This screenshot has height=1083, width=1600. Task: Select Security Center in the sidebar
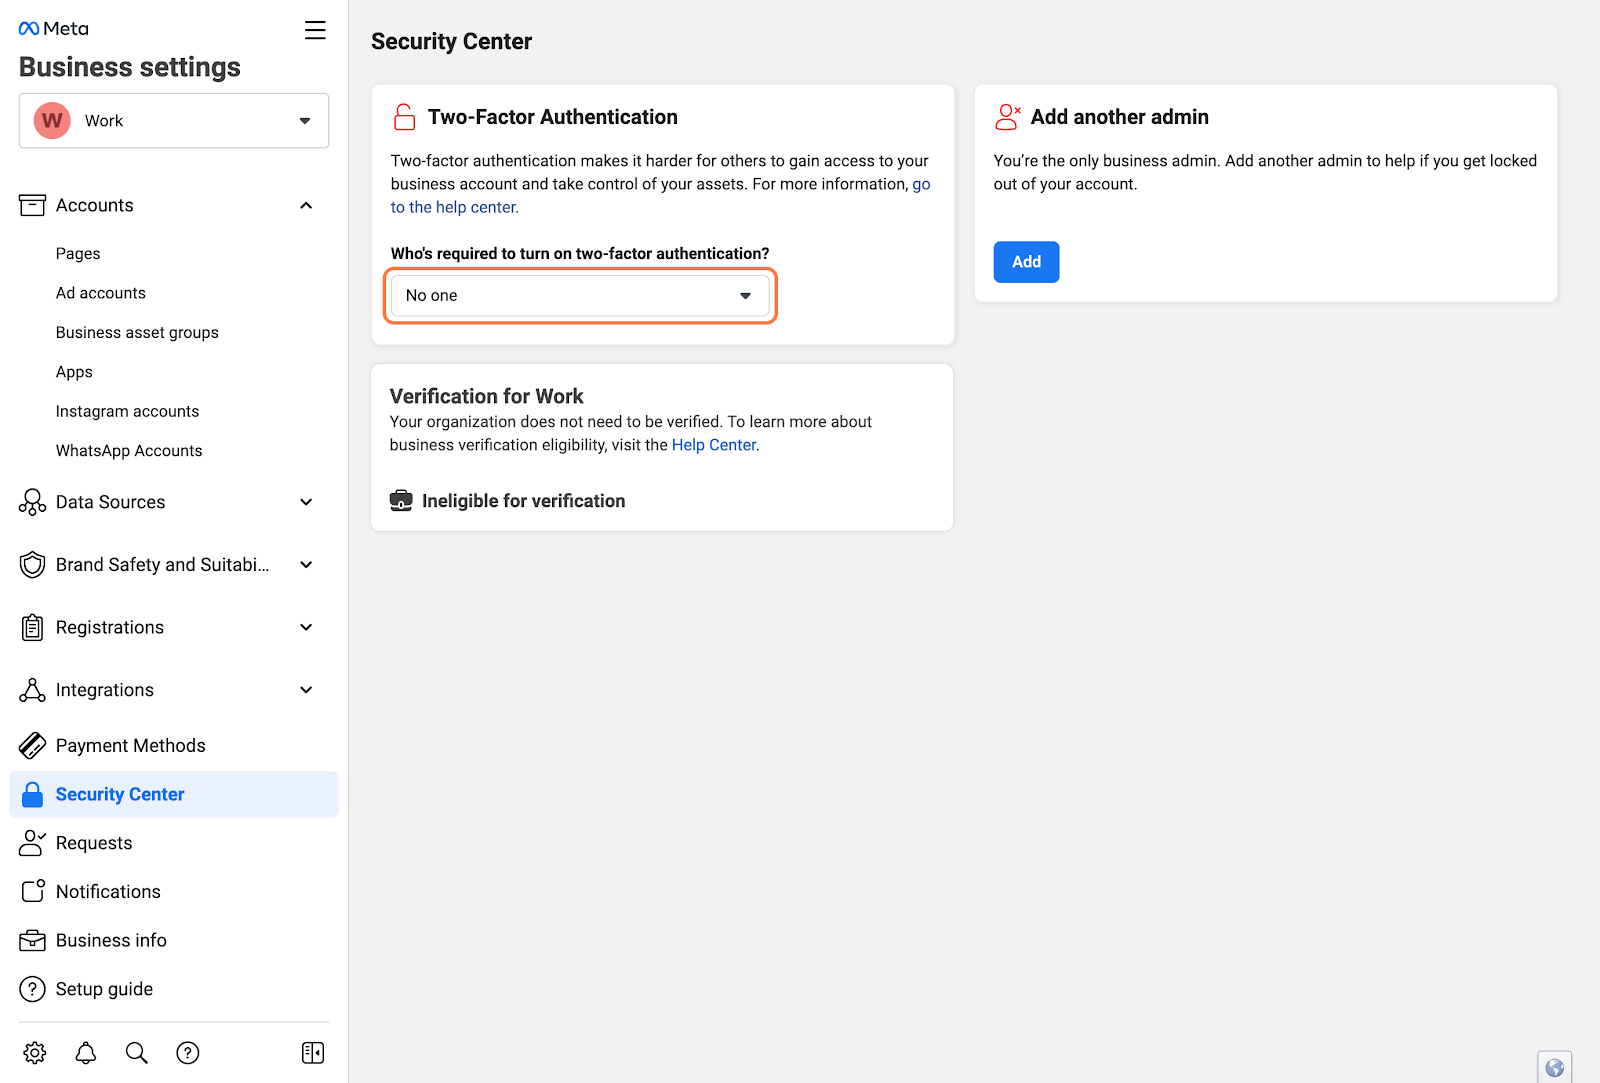tap(174, 794)
